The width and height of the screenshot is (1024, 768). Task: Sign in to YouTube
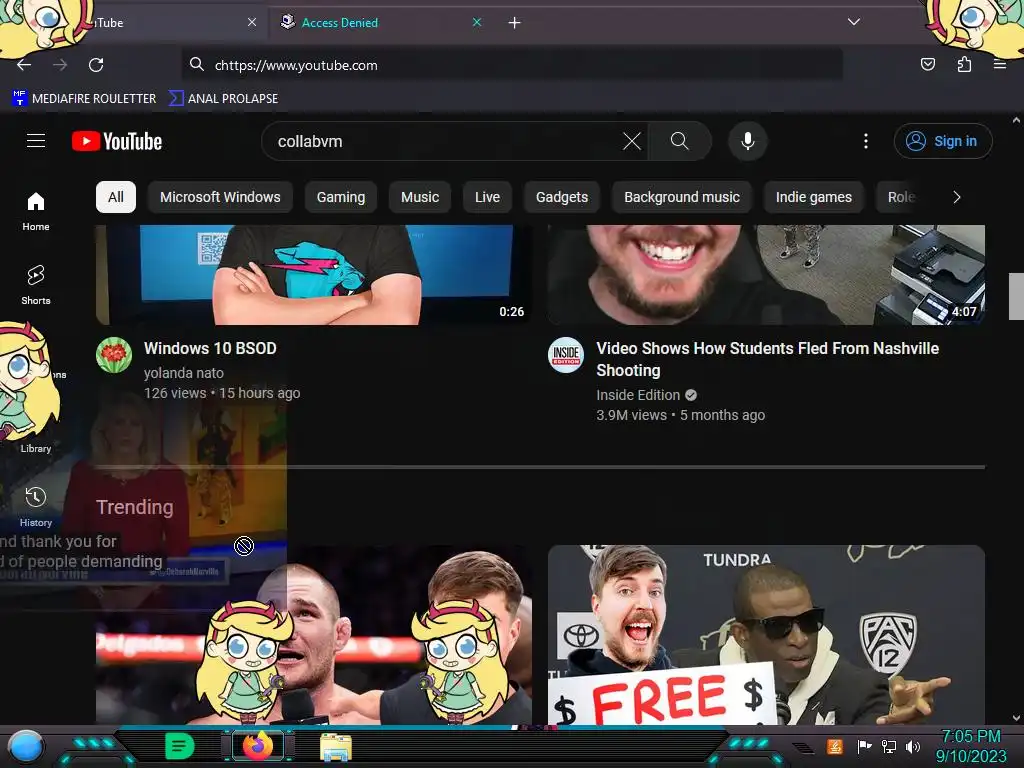pyautogui.click(x=943, y=141)
